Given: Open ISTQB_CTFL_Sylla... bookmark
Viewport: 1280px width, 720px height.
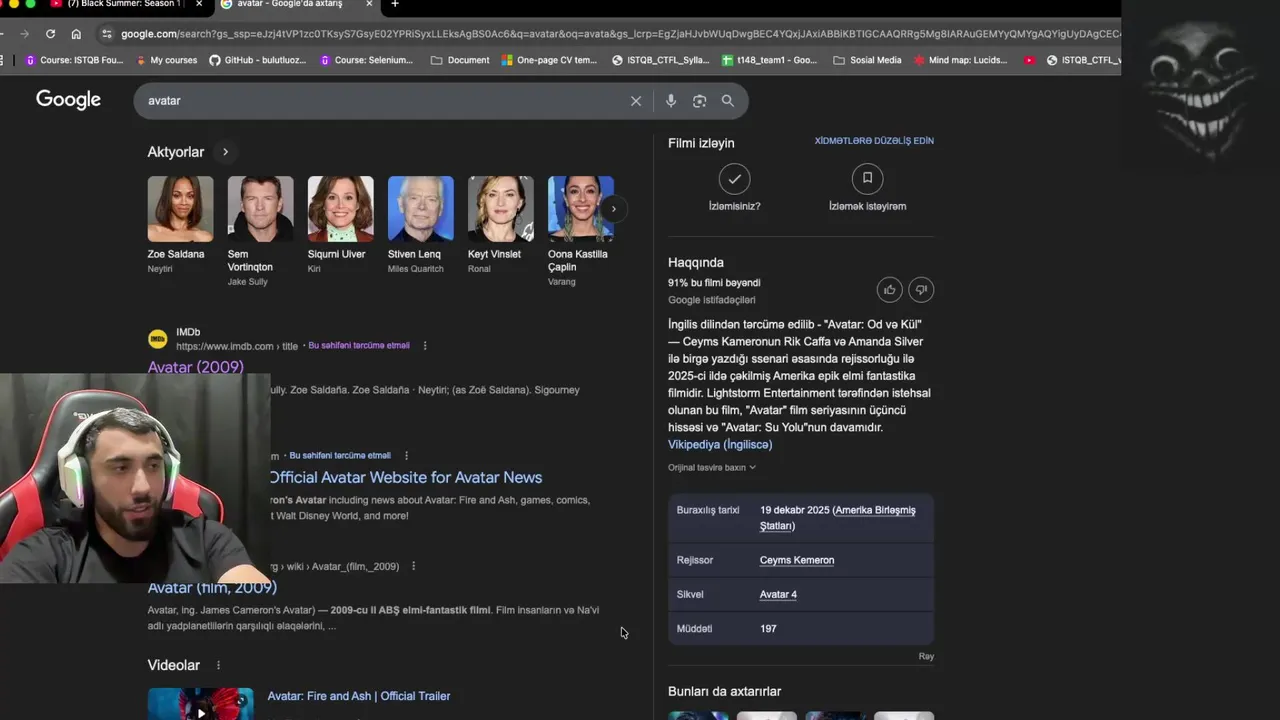Looking at the screenshot, I should point(661,60).
